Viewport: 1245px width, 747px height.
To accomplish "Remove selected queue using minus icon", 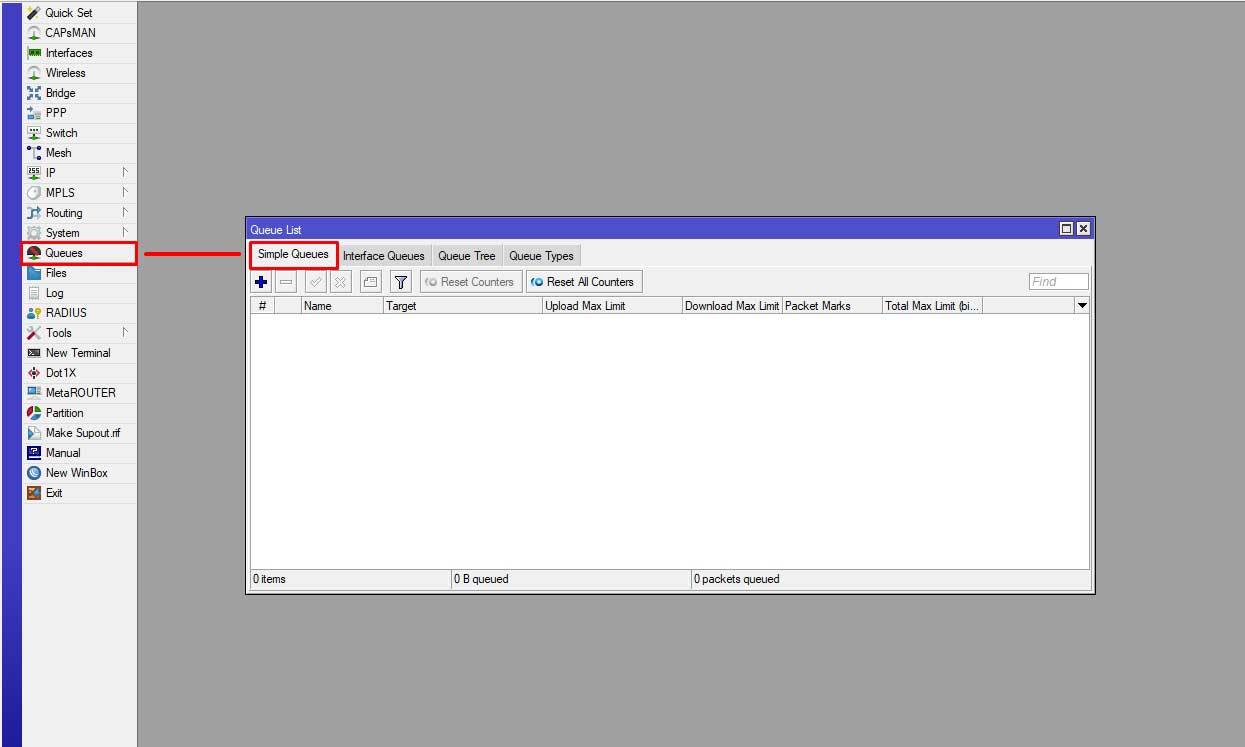I will click(286, 281).
